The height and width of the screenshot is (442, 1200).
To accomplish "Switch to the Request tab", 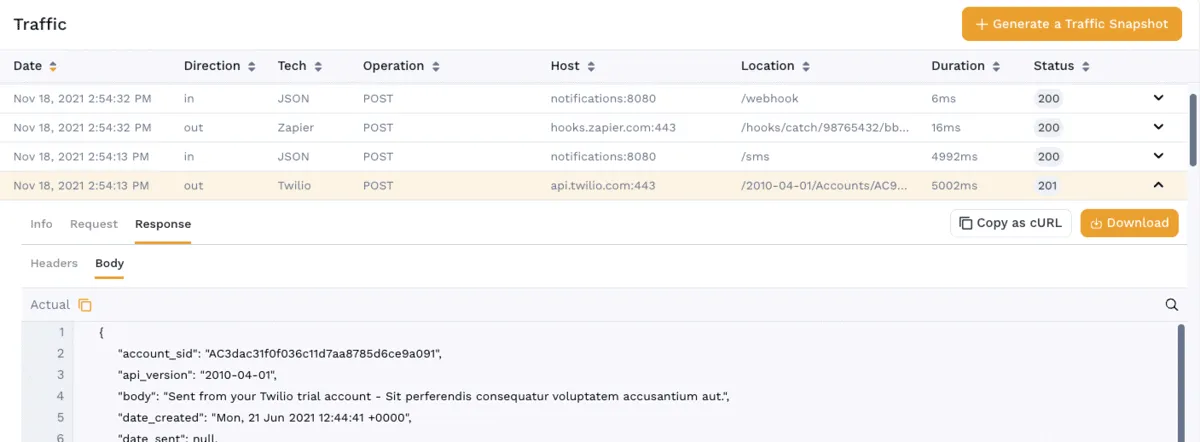I will tap(94, 224).
